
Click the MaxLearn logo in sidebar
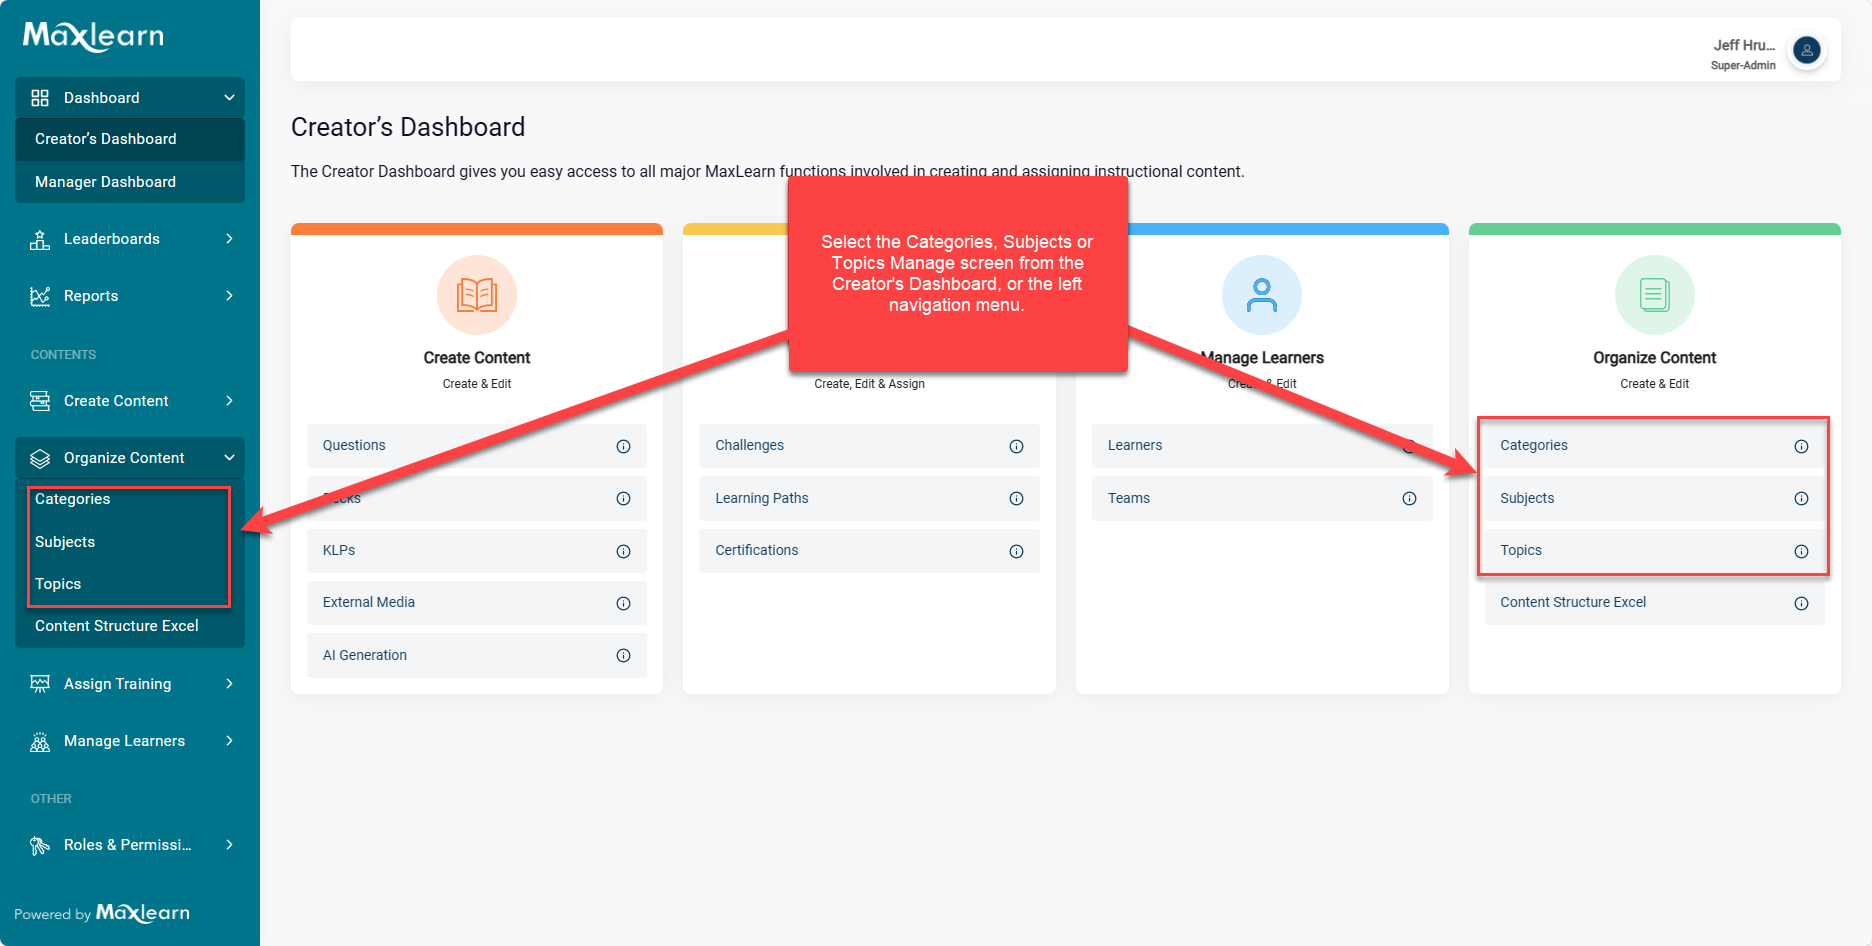click(x=93, y=36)
